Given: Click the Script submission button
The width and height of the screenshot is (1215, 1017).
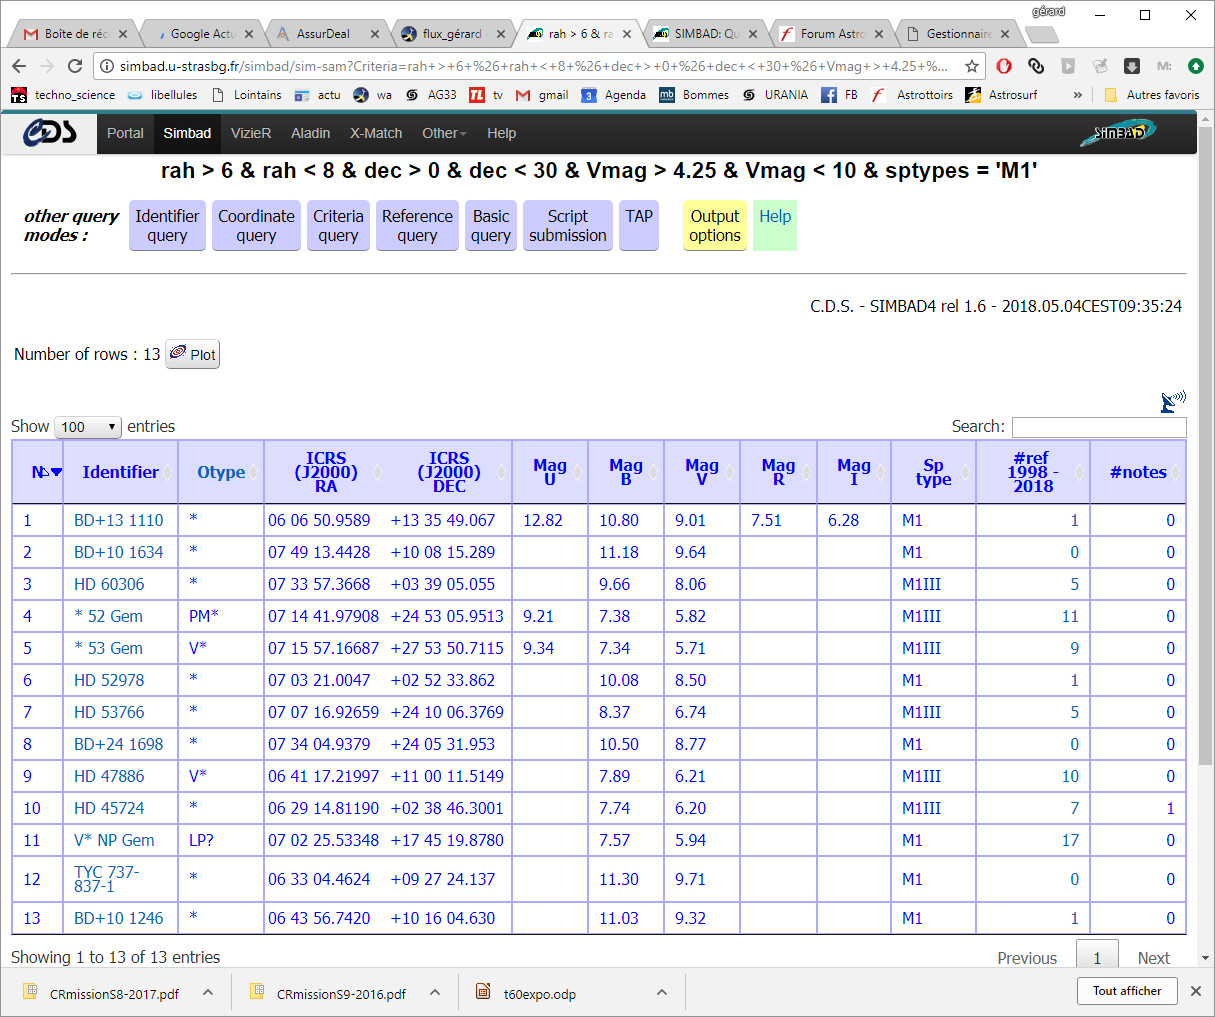Looking at the screenshot, I should (x=568, y=226).
